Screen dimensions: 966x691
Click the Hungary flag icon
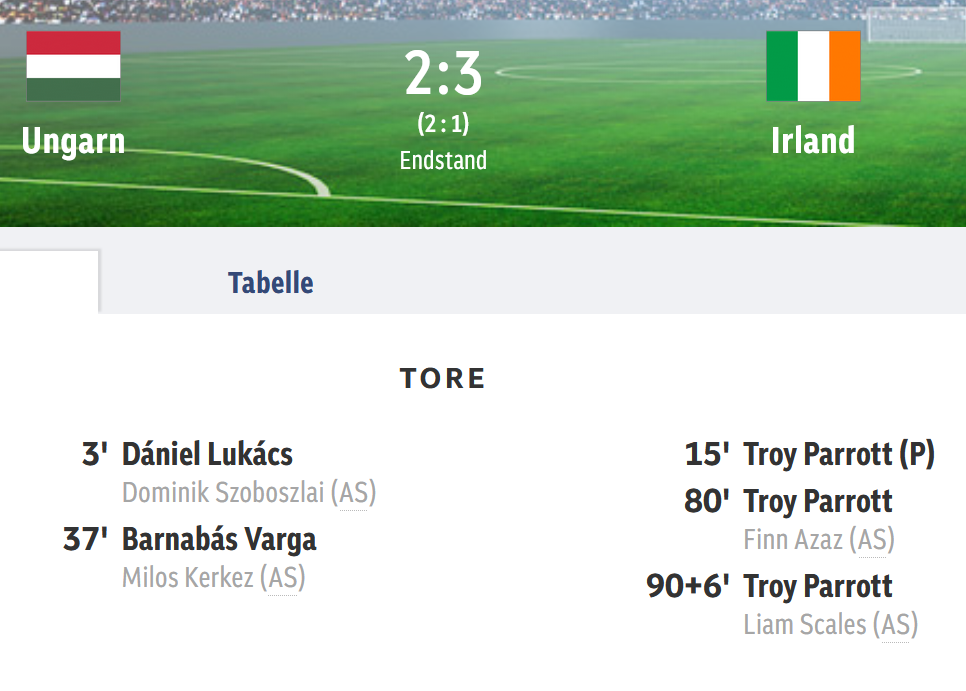click(73, 66)
